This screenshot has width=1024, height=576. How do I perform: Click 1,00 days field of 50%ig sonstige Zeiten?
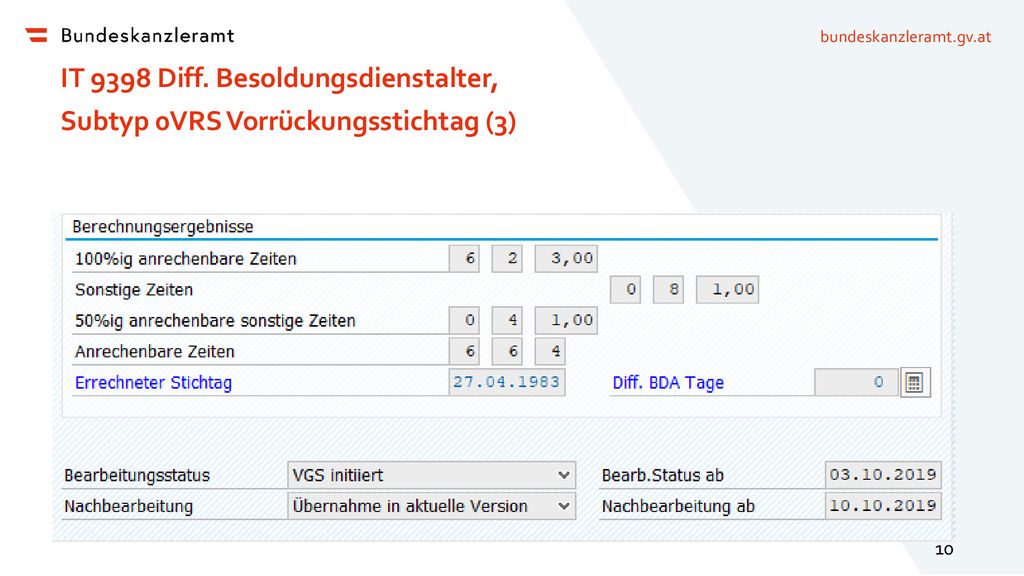pos(566,321)
